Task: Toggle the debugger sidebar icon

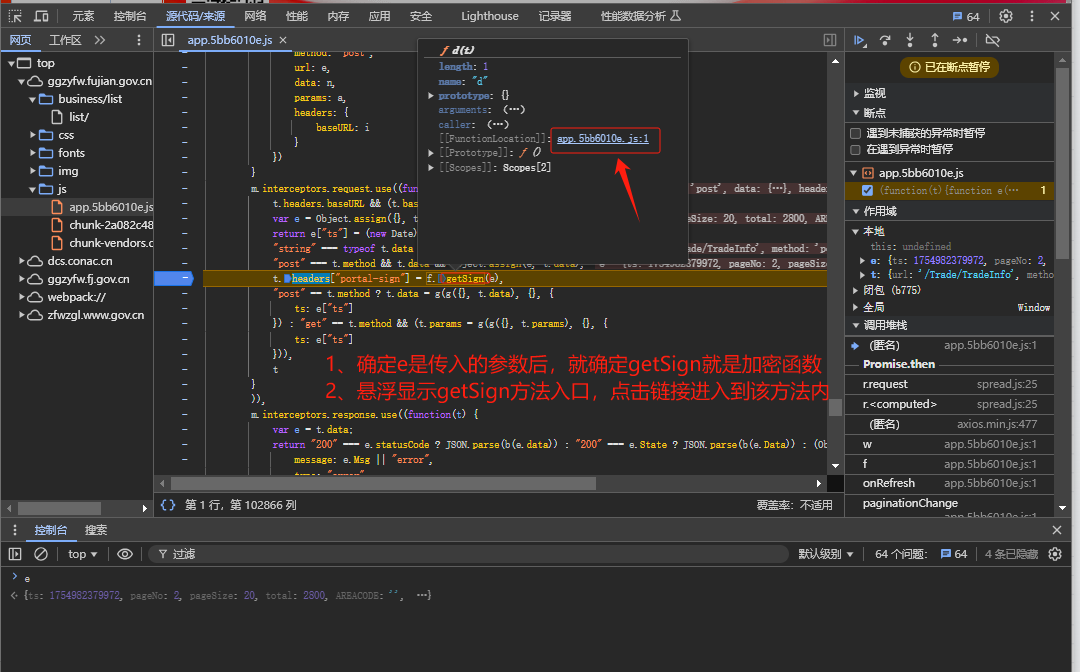Action: [x=830, y=40]
